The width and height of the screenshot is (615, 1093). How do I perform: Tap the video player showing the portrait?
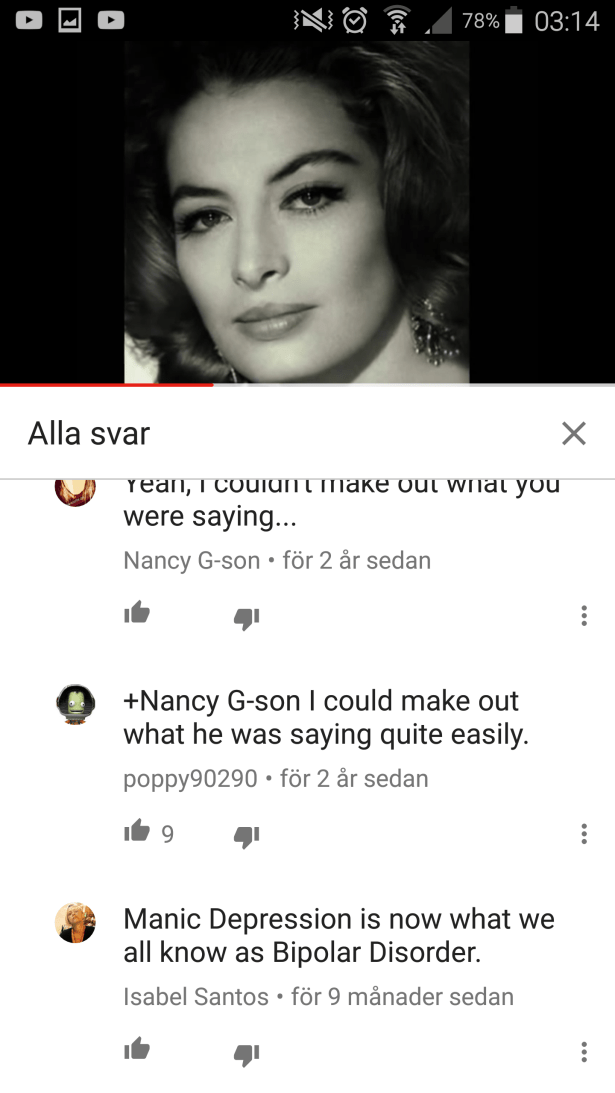point(308,212)
